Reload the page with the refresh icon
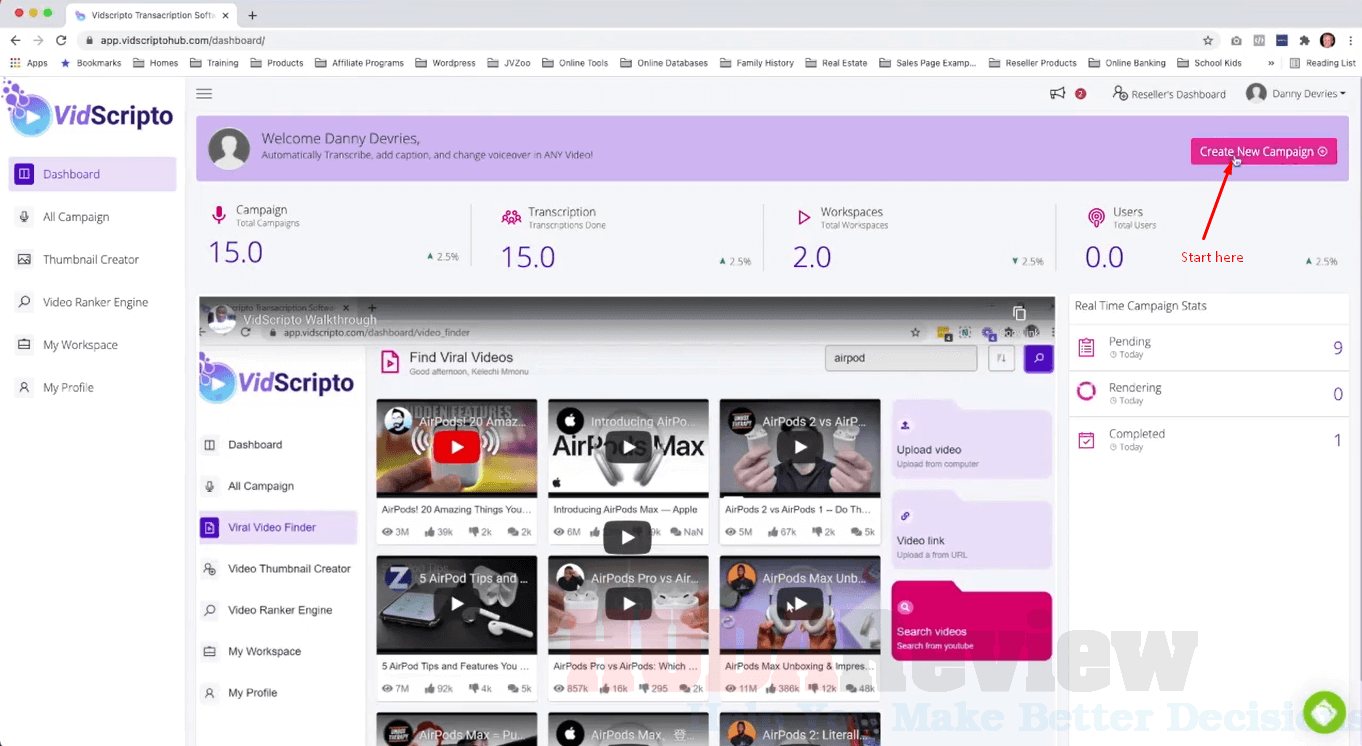The image size is (1362, 746). (61, 40)
